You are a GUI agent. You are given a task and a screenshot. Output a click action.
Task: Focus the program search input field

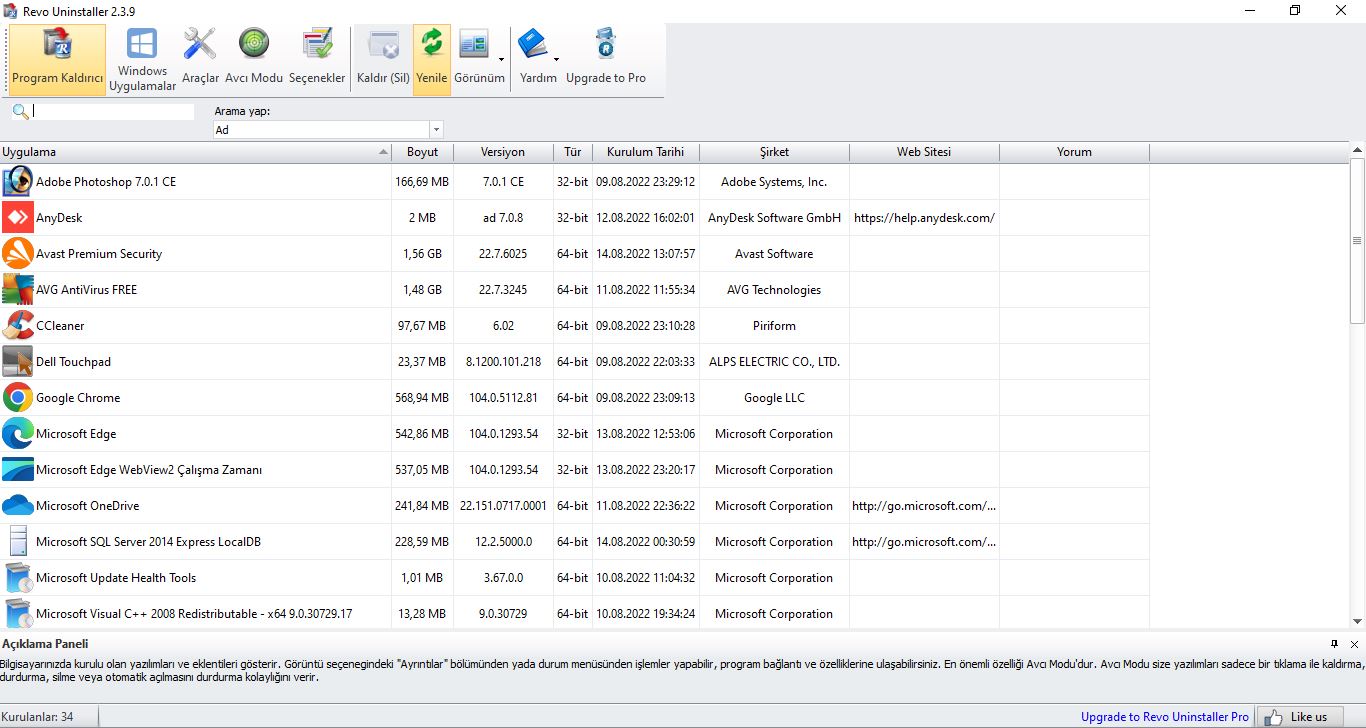click(x=113, y=111)
